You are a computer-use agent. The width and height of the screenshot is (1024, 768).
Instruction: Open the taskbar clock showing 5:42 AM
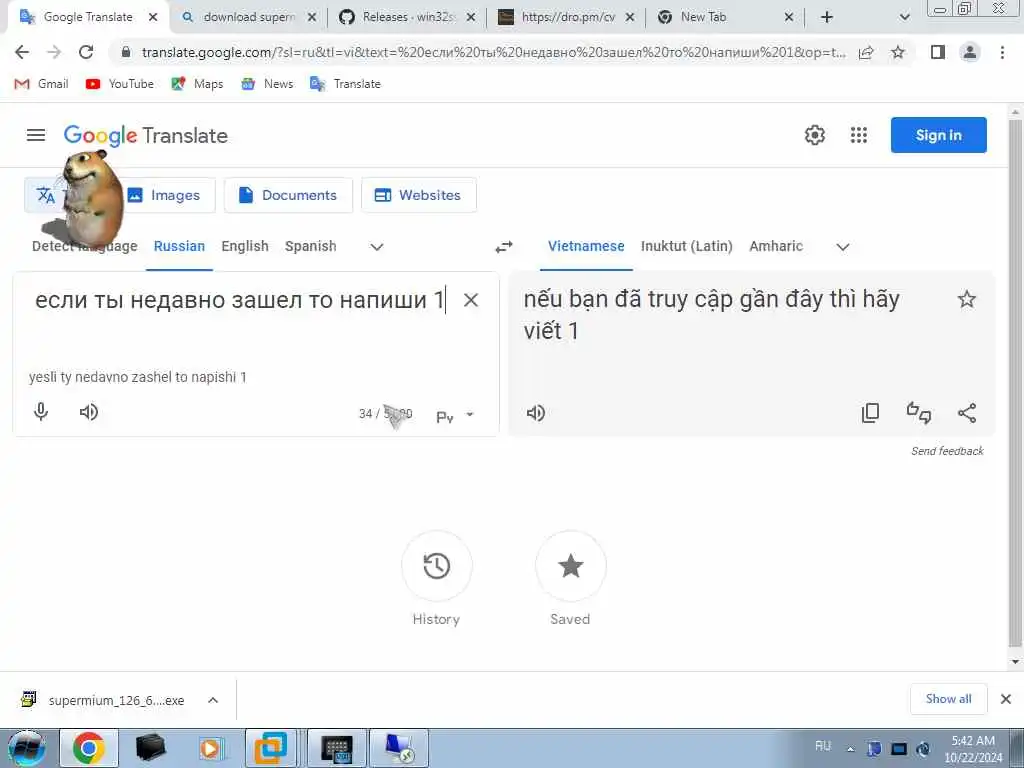point(973,749)
